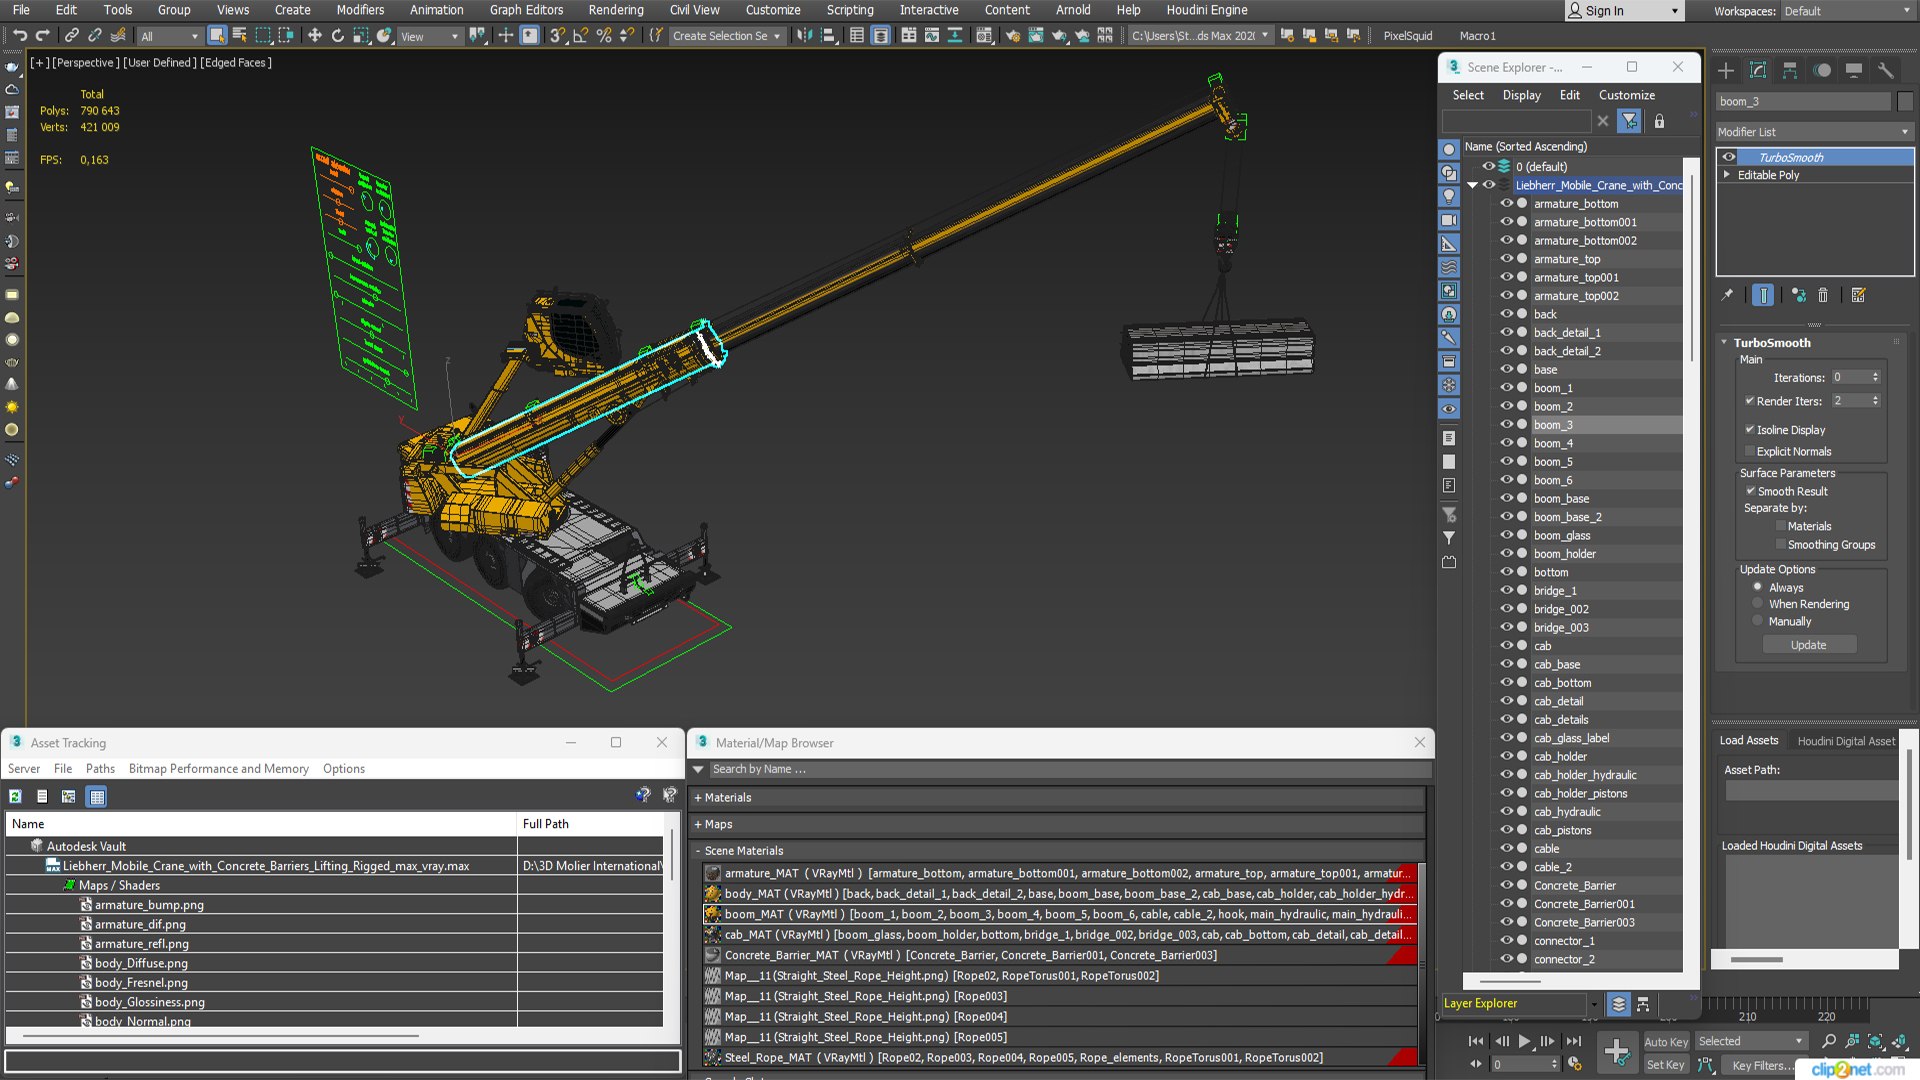This screenshot has height=1080, width=1920.
Task: Click Sort by Hierarchy icon in Scene Explorer
Action: tap(1643, 1004)
